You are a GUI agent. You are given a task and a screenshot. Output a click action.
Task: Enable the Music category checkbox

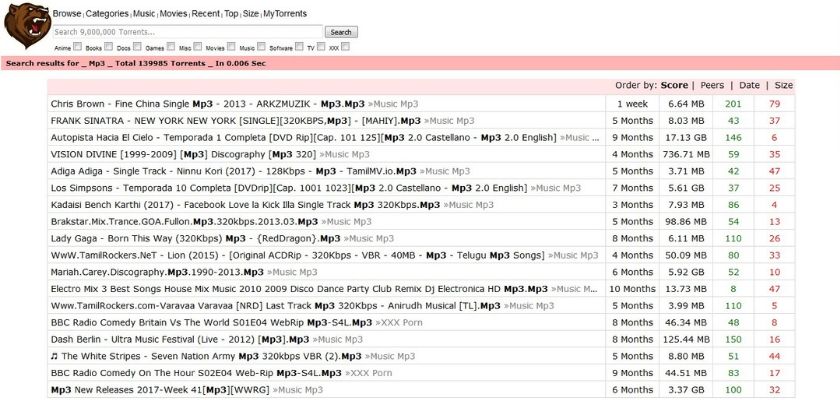pos(261,47)
